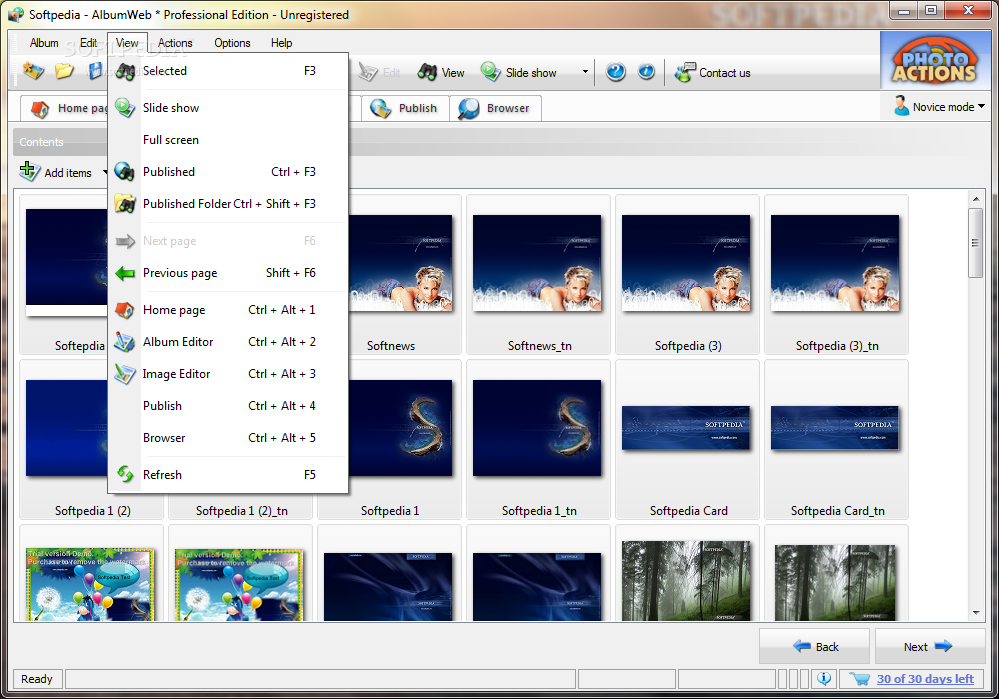
Task: Click the Photo Actions logo
Action: 934,61
